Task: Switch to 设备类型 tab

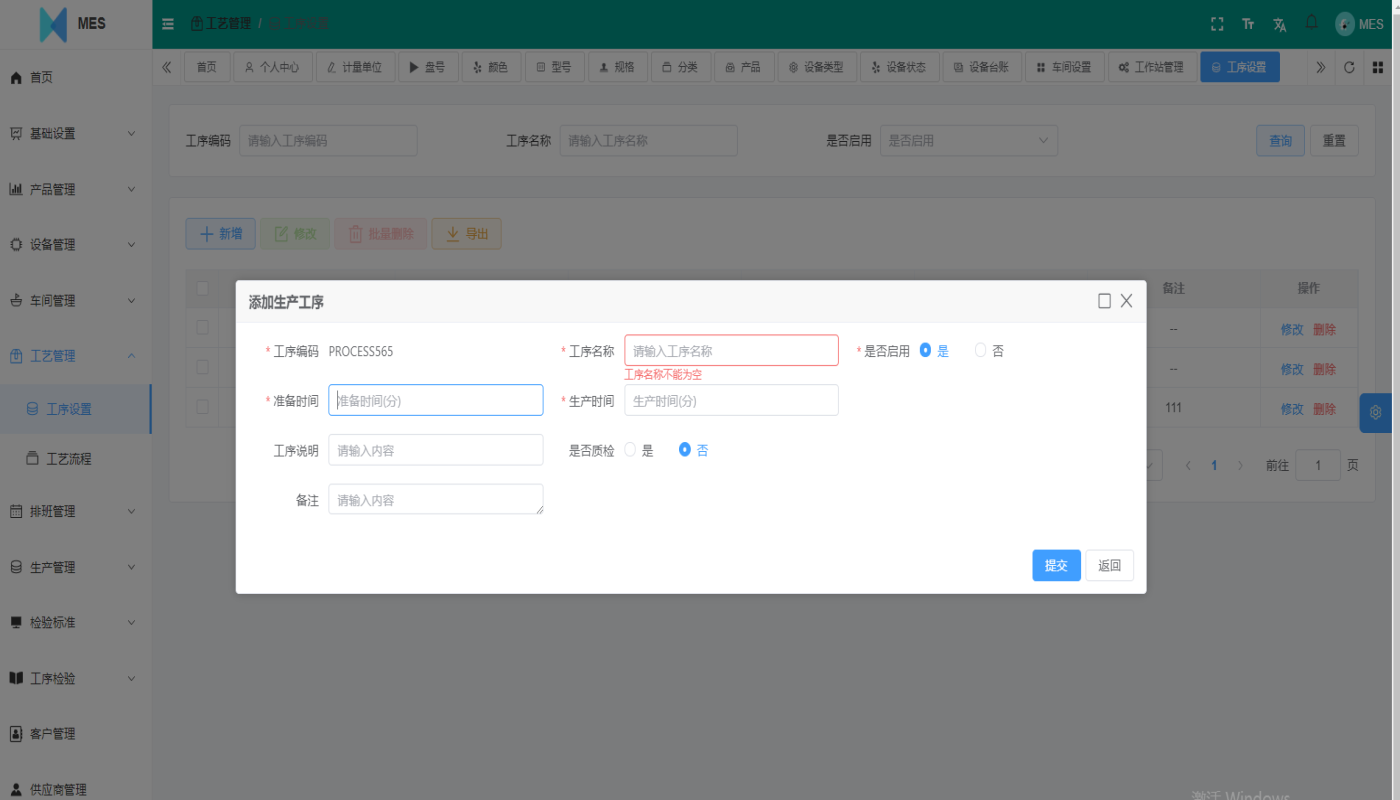Action: point(817,67)
